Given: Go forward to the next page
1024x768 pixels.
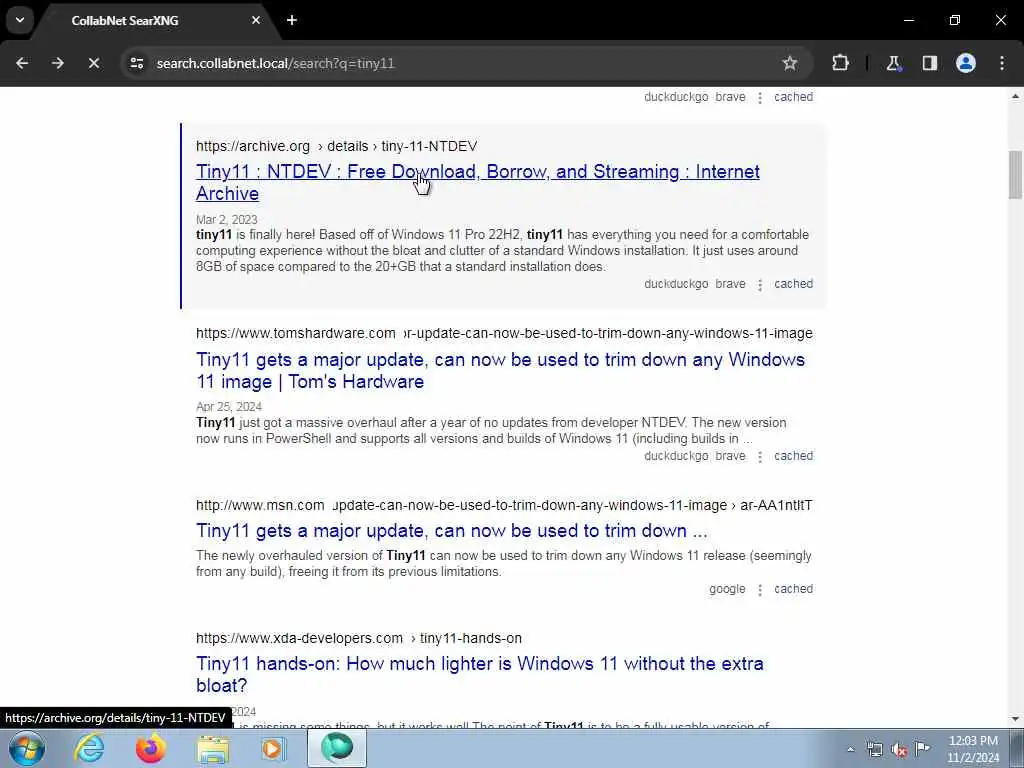Looking at the screenshot, I should tap(58, 63).
